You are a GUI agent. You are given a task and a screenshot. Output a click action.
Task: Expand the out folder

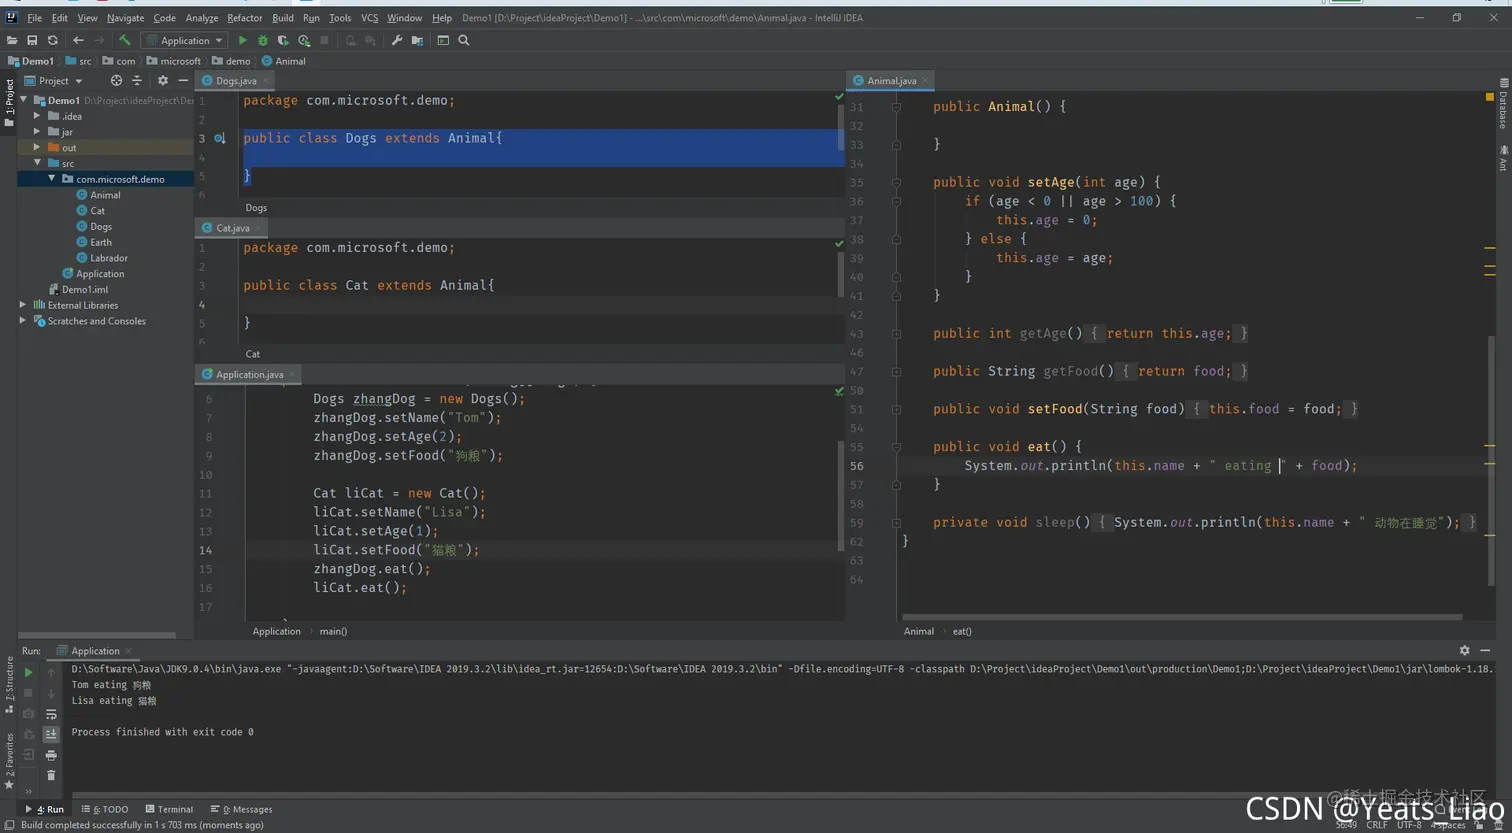(x=37, y=147)
